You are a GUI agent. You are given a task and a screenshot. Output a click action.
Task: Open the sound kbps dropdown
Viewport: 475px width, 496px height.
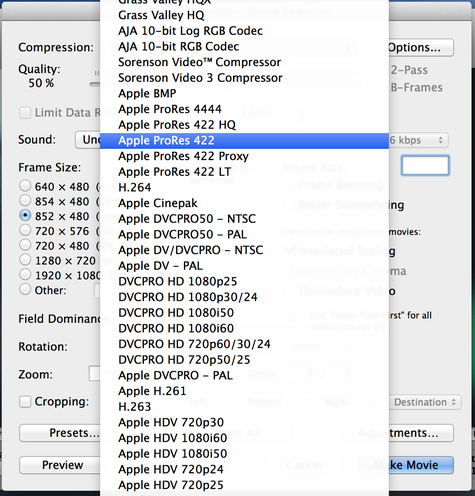point(418,140)
